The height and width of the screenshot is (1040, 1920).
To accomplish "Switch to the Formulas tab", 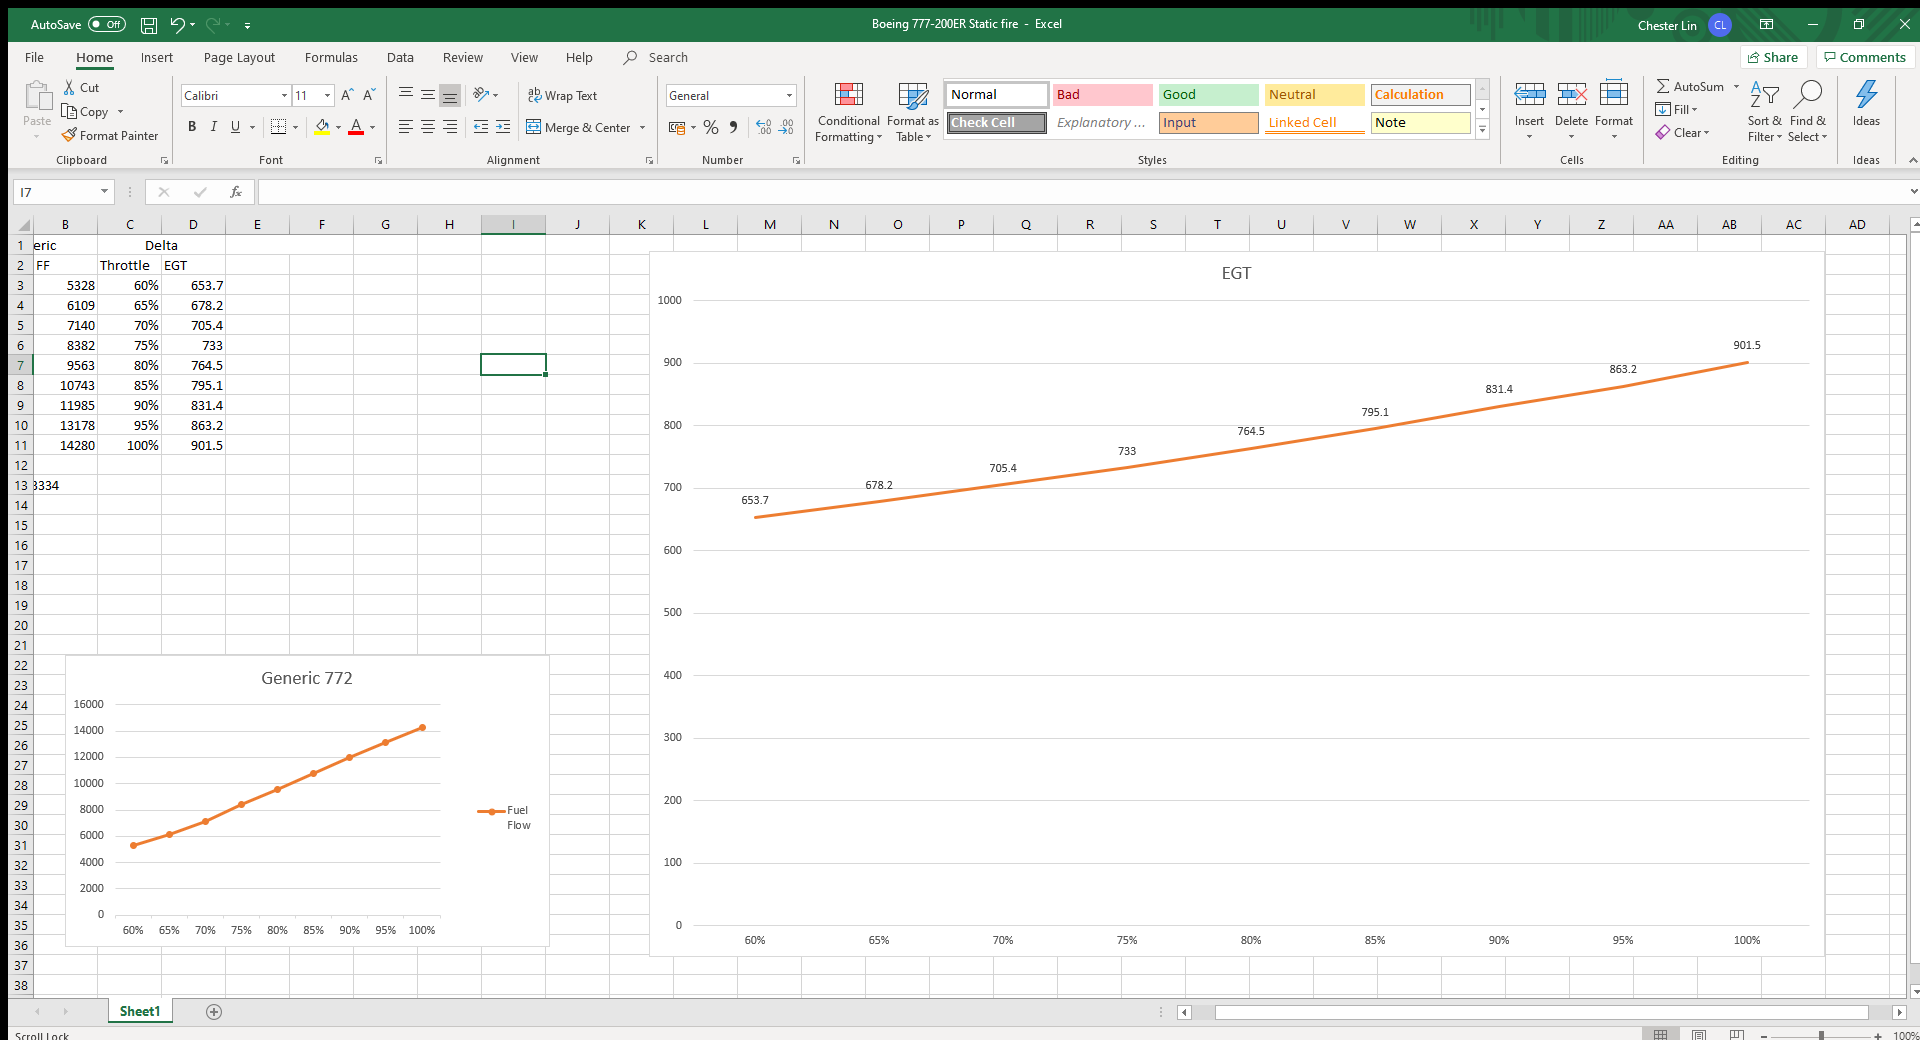I will click(331, 58).
